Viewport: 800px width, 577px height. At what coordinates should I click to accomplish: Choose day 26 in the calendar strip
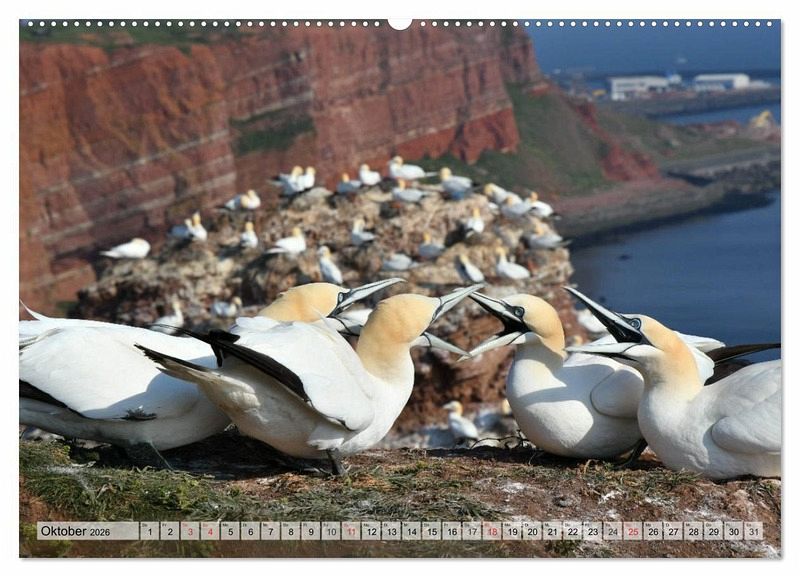click(653, 531)
